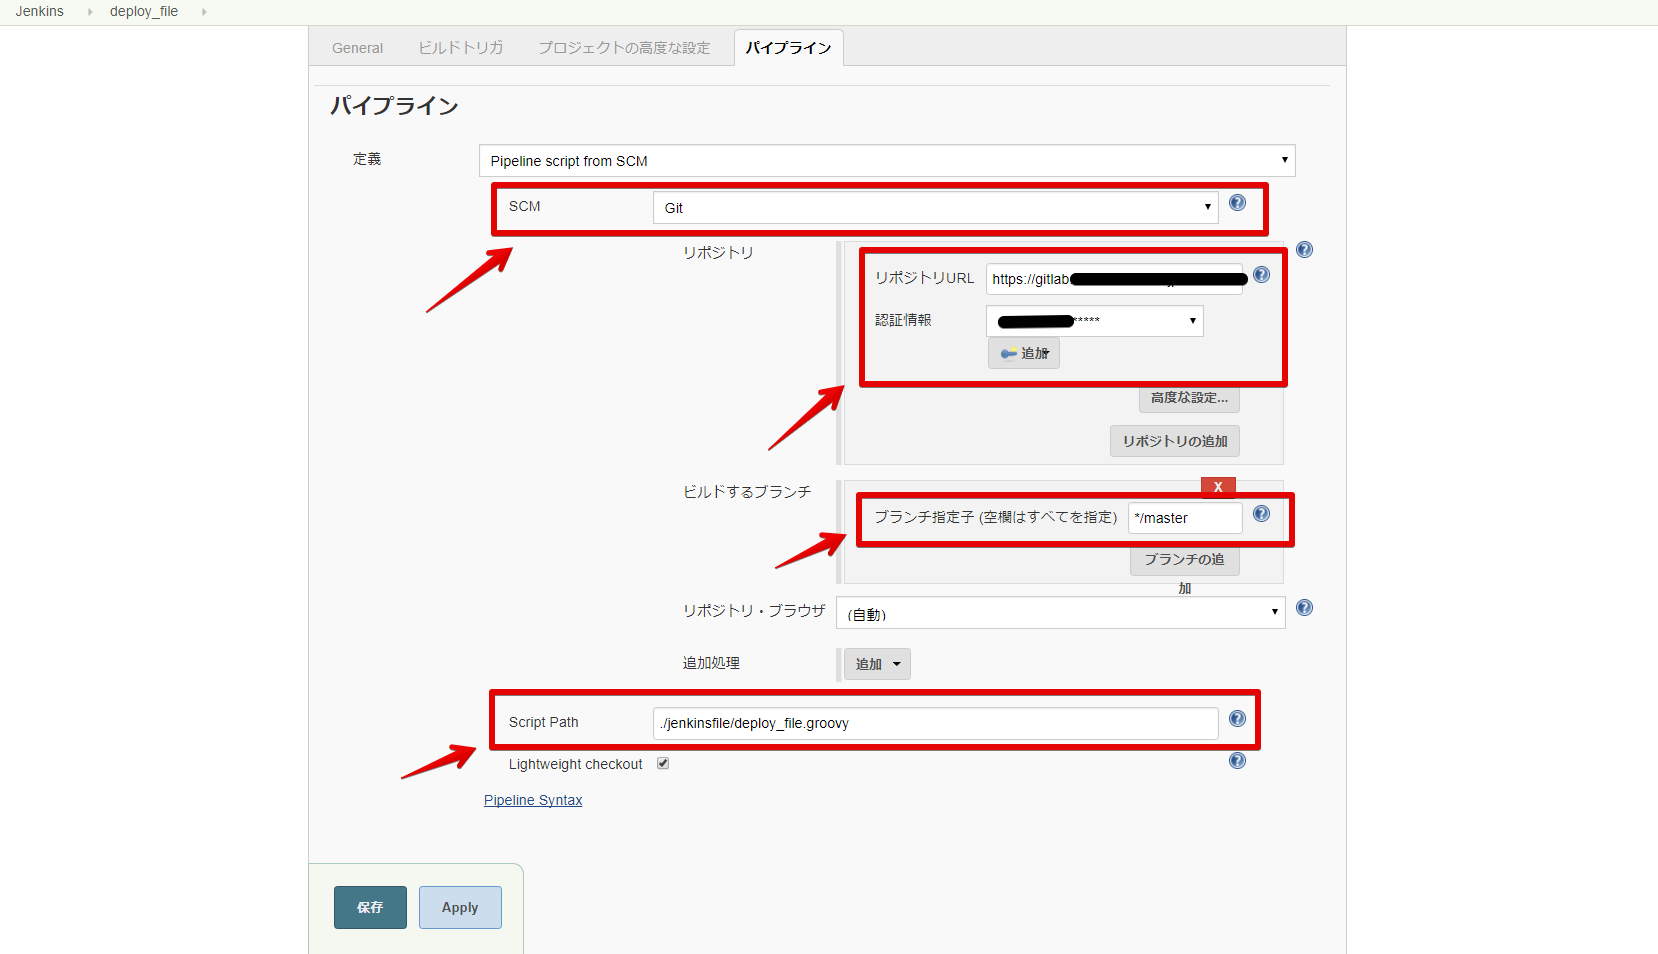Remove the branch entry with the X button
This screenshot has height=954, width=1658.
click(1217, 486)
